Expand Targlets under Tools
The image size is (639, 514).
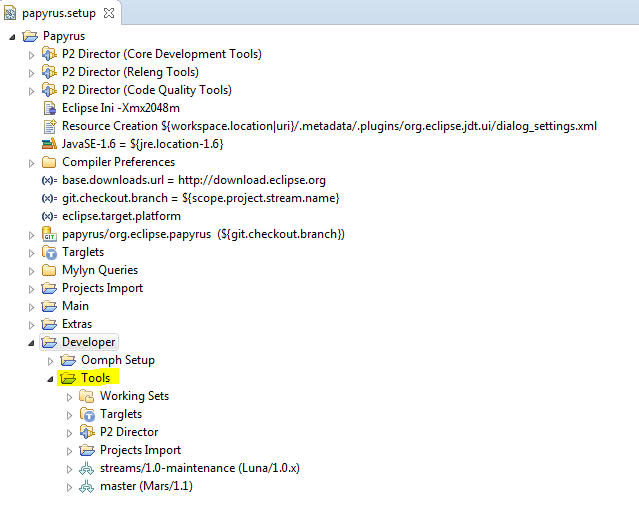click(x=70, y=415)
